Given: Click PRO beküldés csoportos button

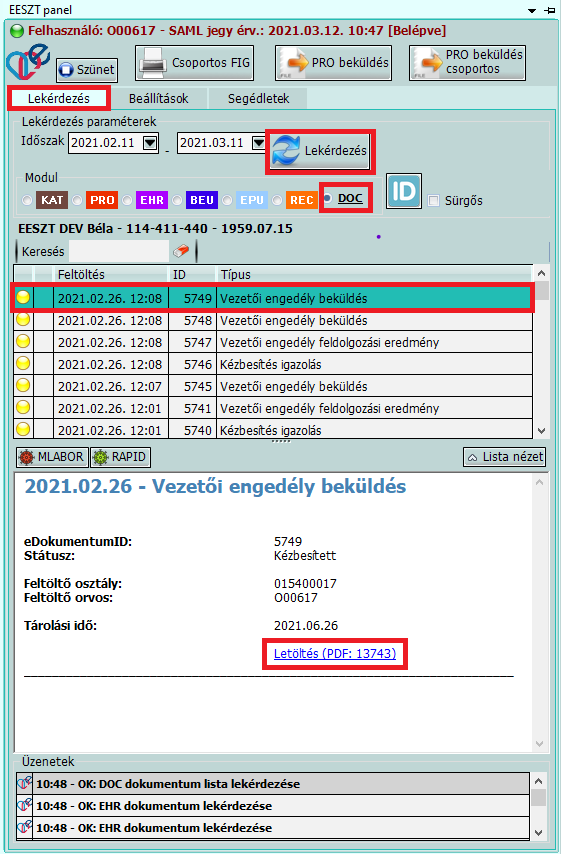Looking at the screenshot, I should [x=467, y=63].
